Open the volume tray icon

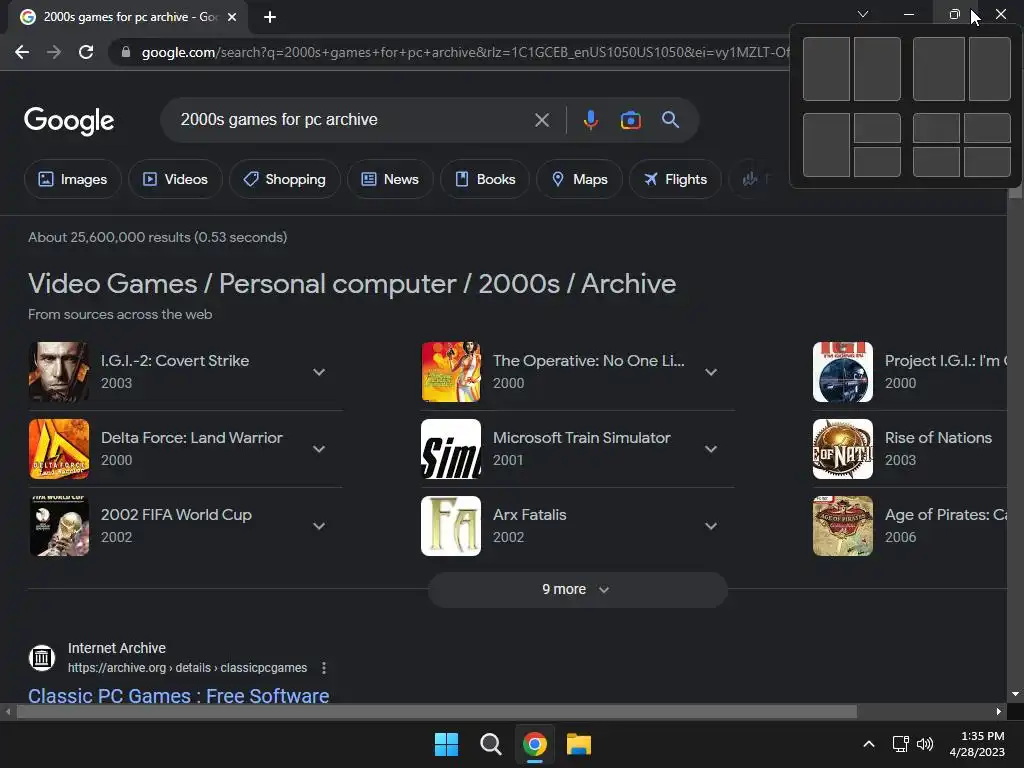tap(925, 744)
